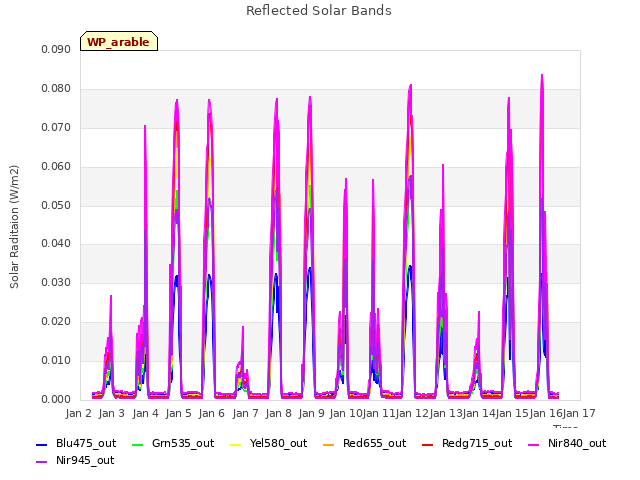Select the Grn535_out legend label
Screen dimensions: 640x480
point(183,444)
